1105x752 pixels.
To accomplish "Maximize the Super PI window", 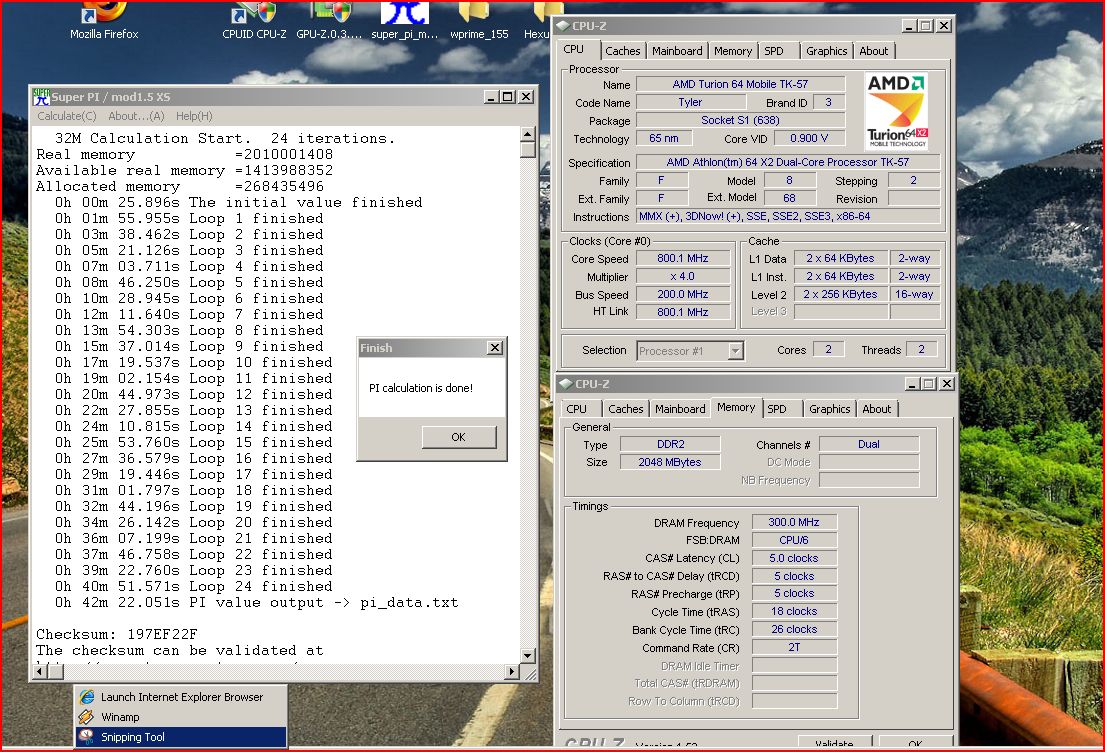I will [508, 97].
